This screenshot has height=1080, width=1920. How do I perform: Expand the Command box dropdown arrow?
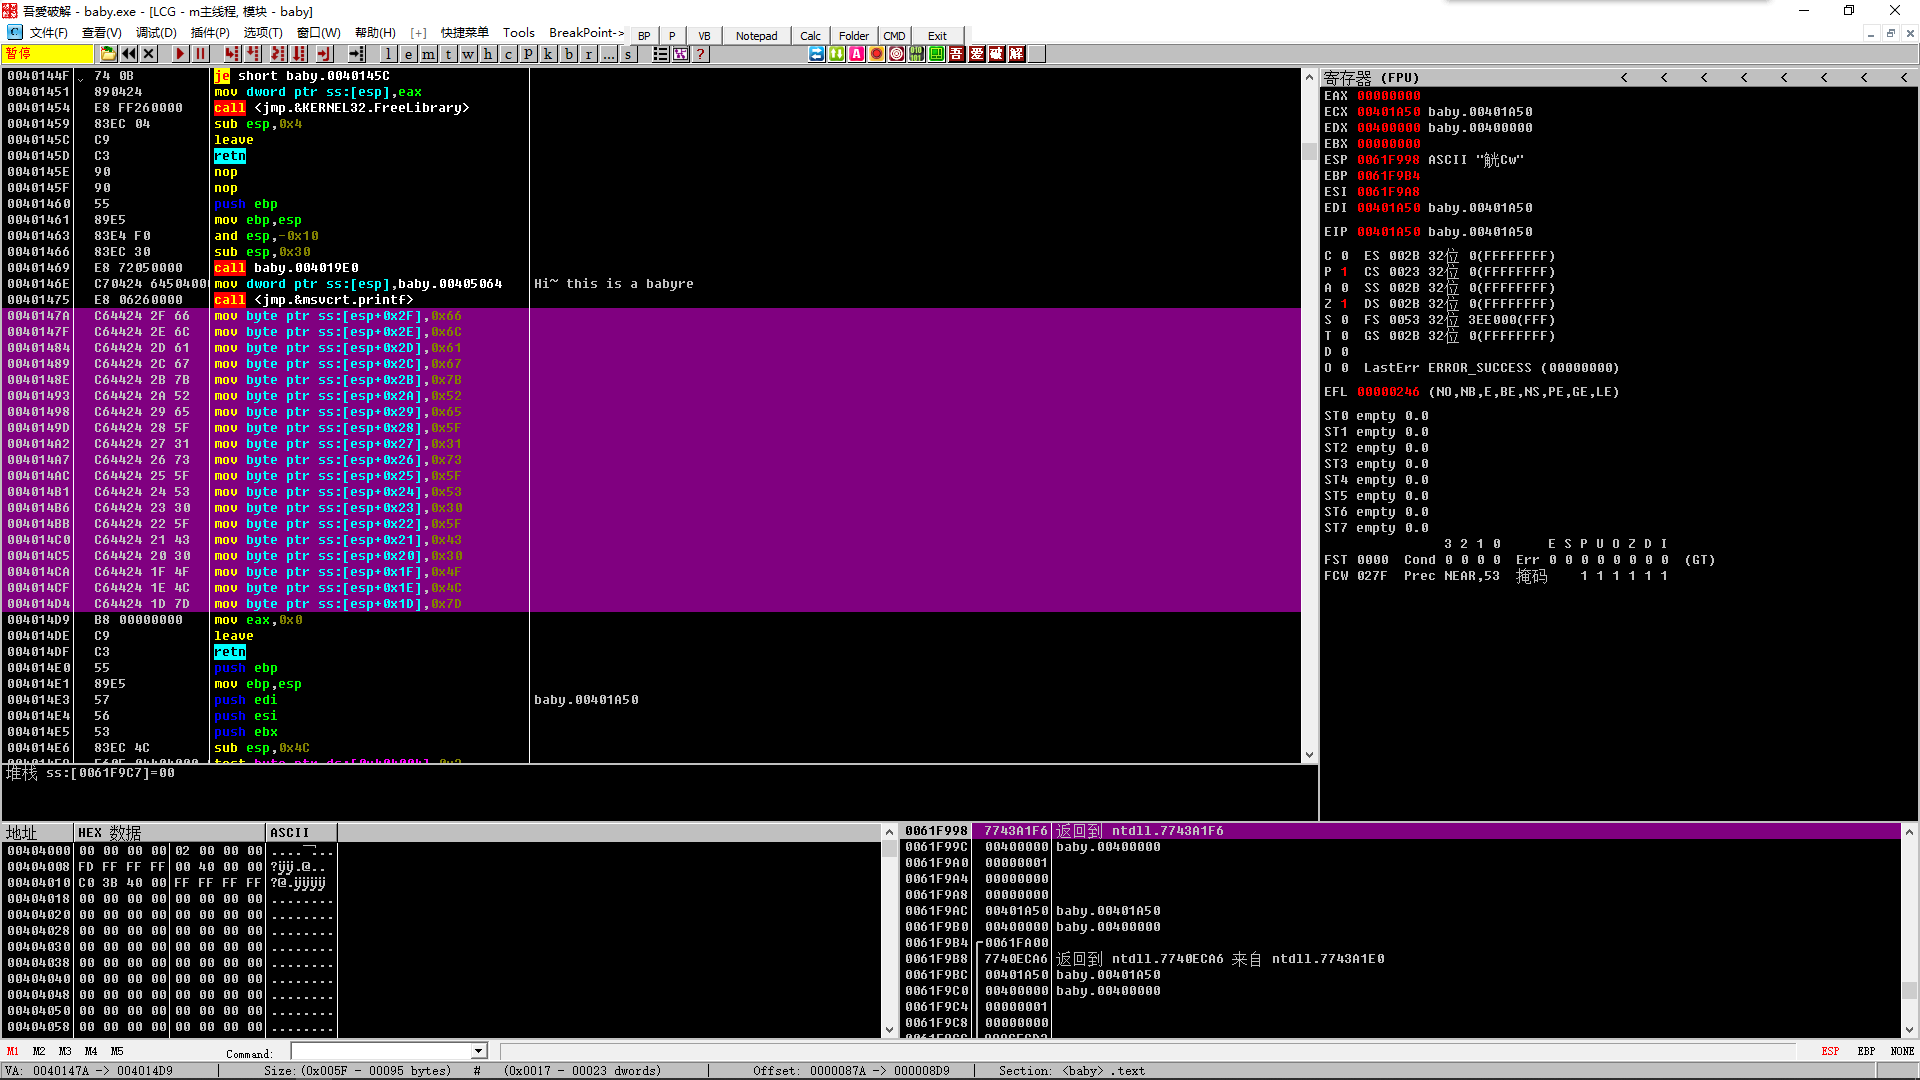(479, 1051)
